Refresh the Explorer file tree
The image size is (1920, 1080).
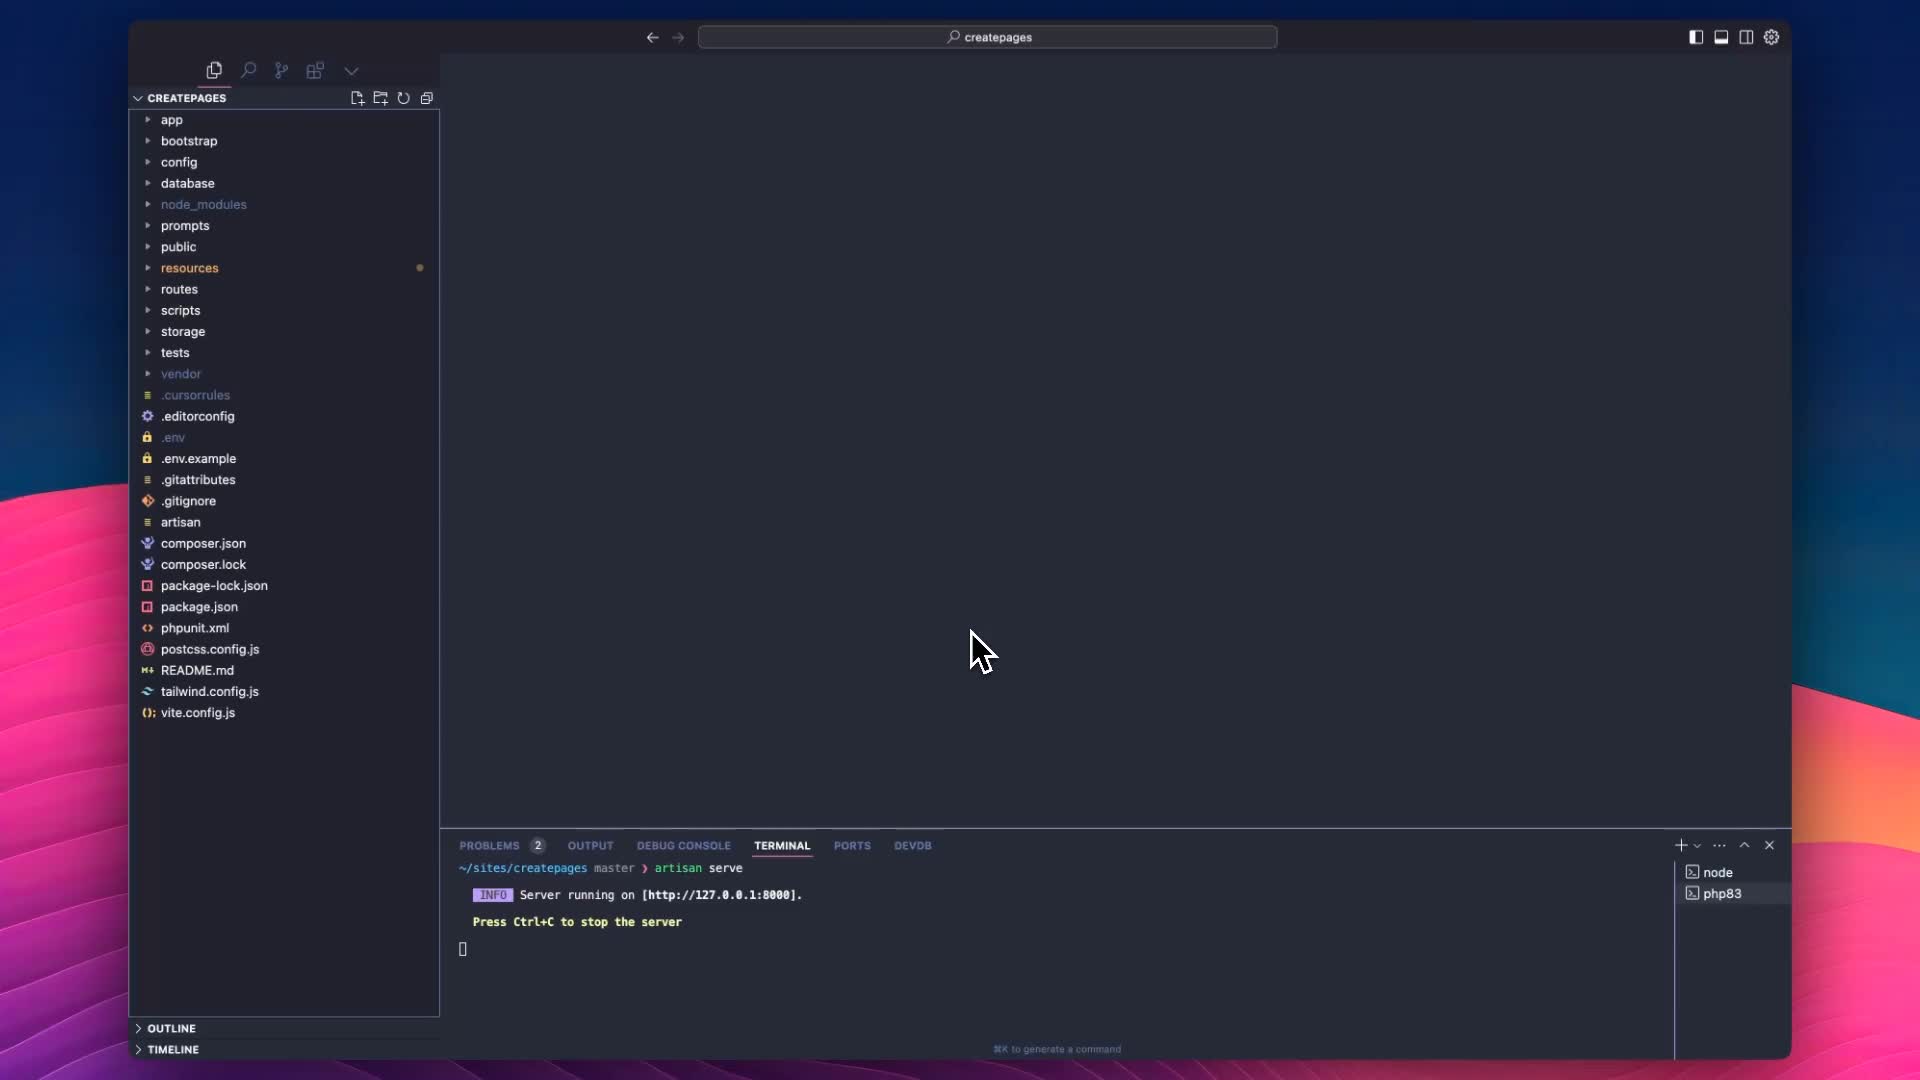pos(403,98)
